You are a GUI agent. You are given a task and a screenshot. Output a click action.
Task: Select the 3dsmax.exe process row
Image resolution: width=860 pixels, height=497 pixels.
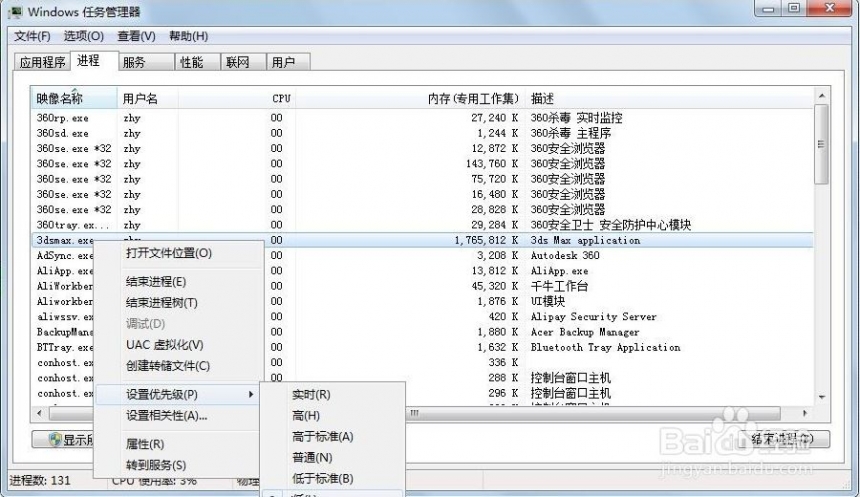coord(422,240)
